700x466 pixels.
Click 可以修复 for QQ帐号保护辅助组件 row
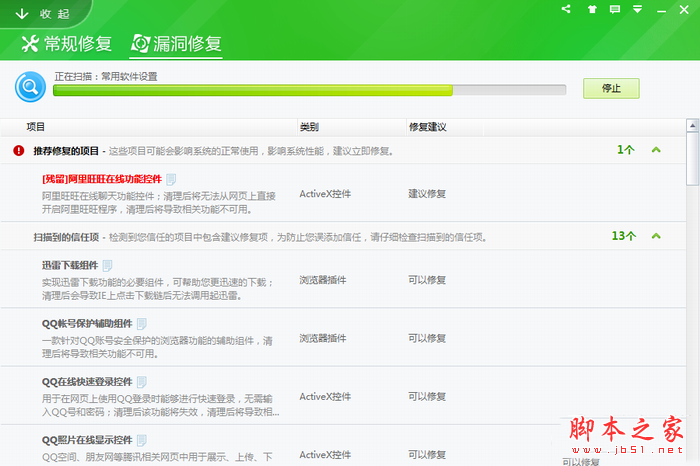427,338
